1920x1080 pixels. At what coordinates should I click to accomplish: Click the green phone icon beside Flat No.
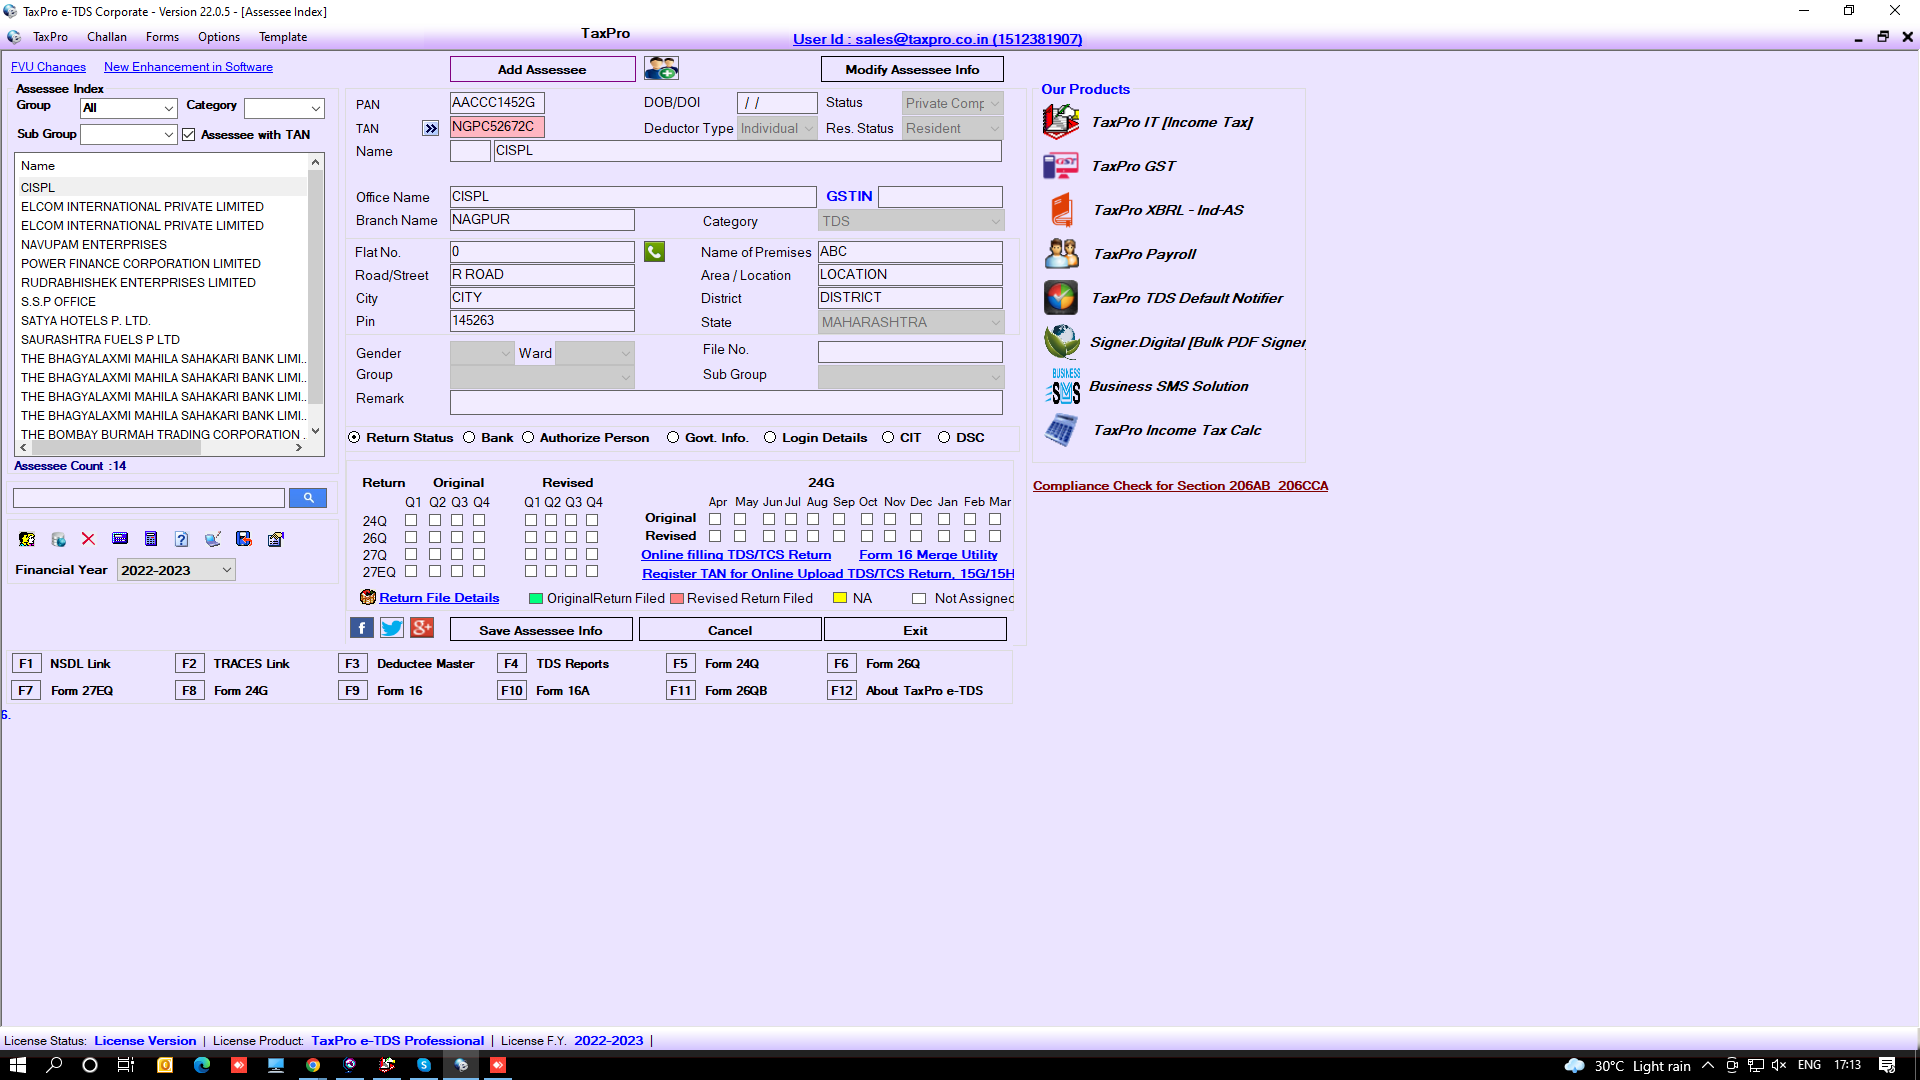pos(654,252)
